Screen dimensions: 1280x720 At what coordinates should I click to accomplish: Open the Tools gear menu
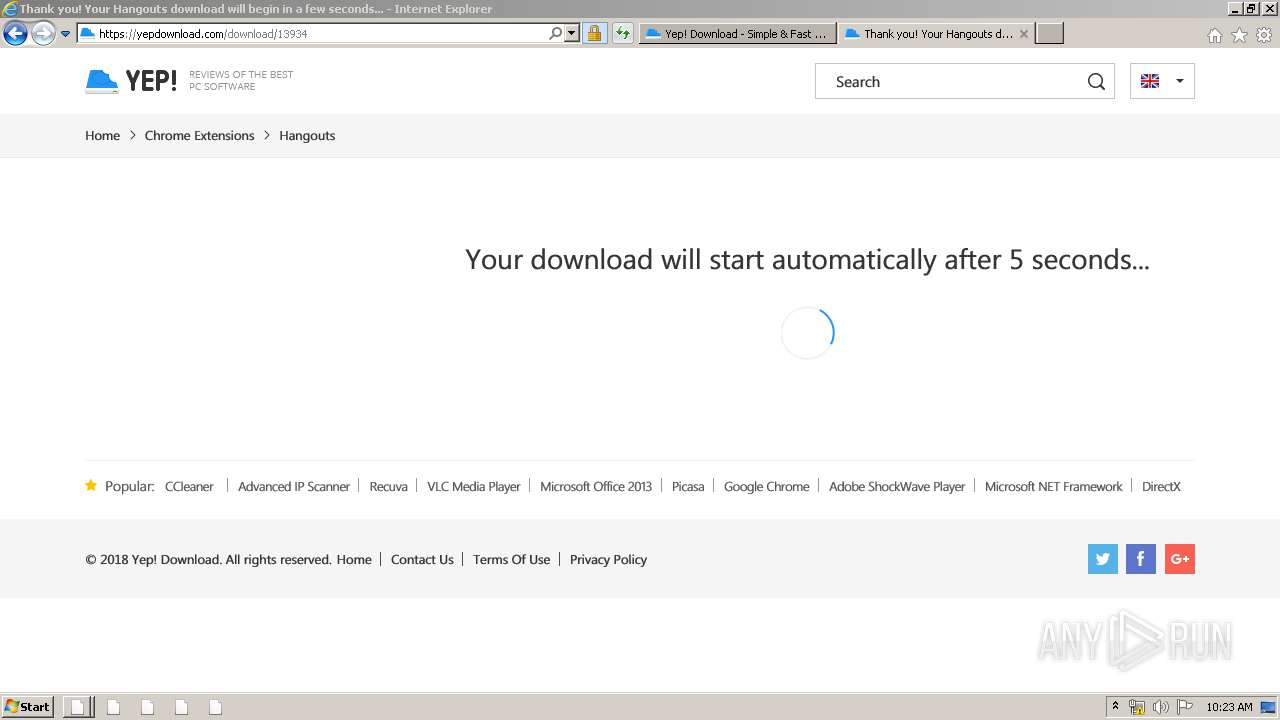[x=1264, y=35]
